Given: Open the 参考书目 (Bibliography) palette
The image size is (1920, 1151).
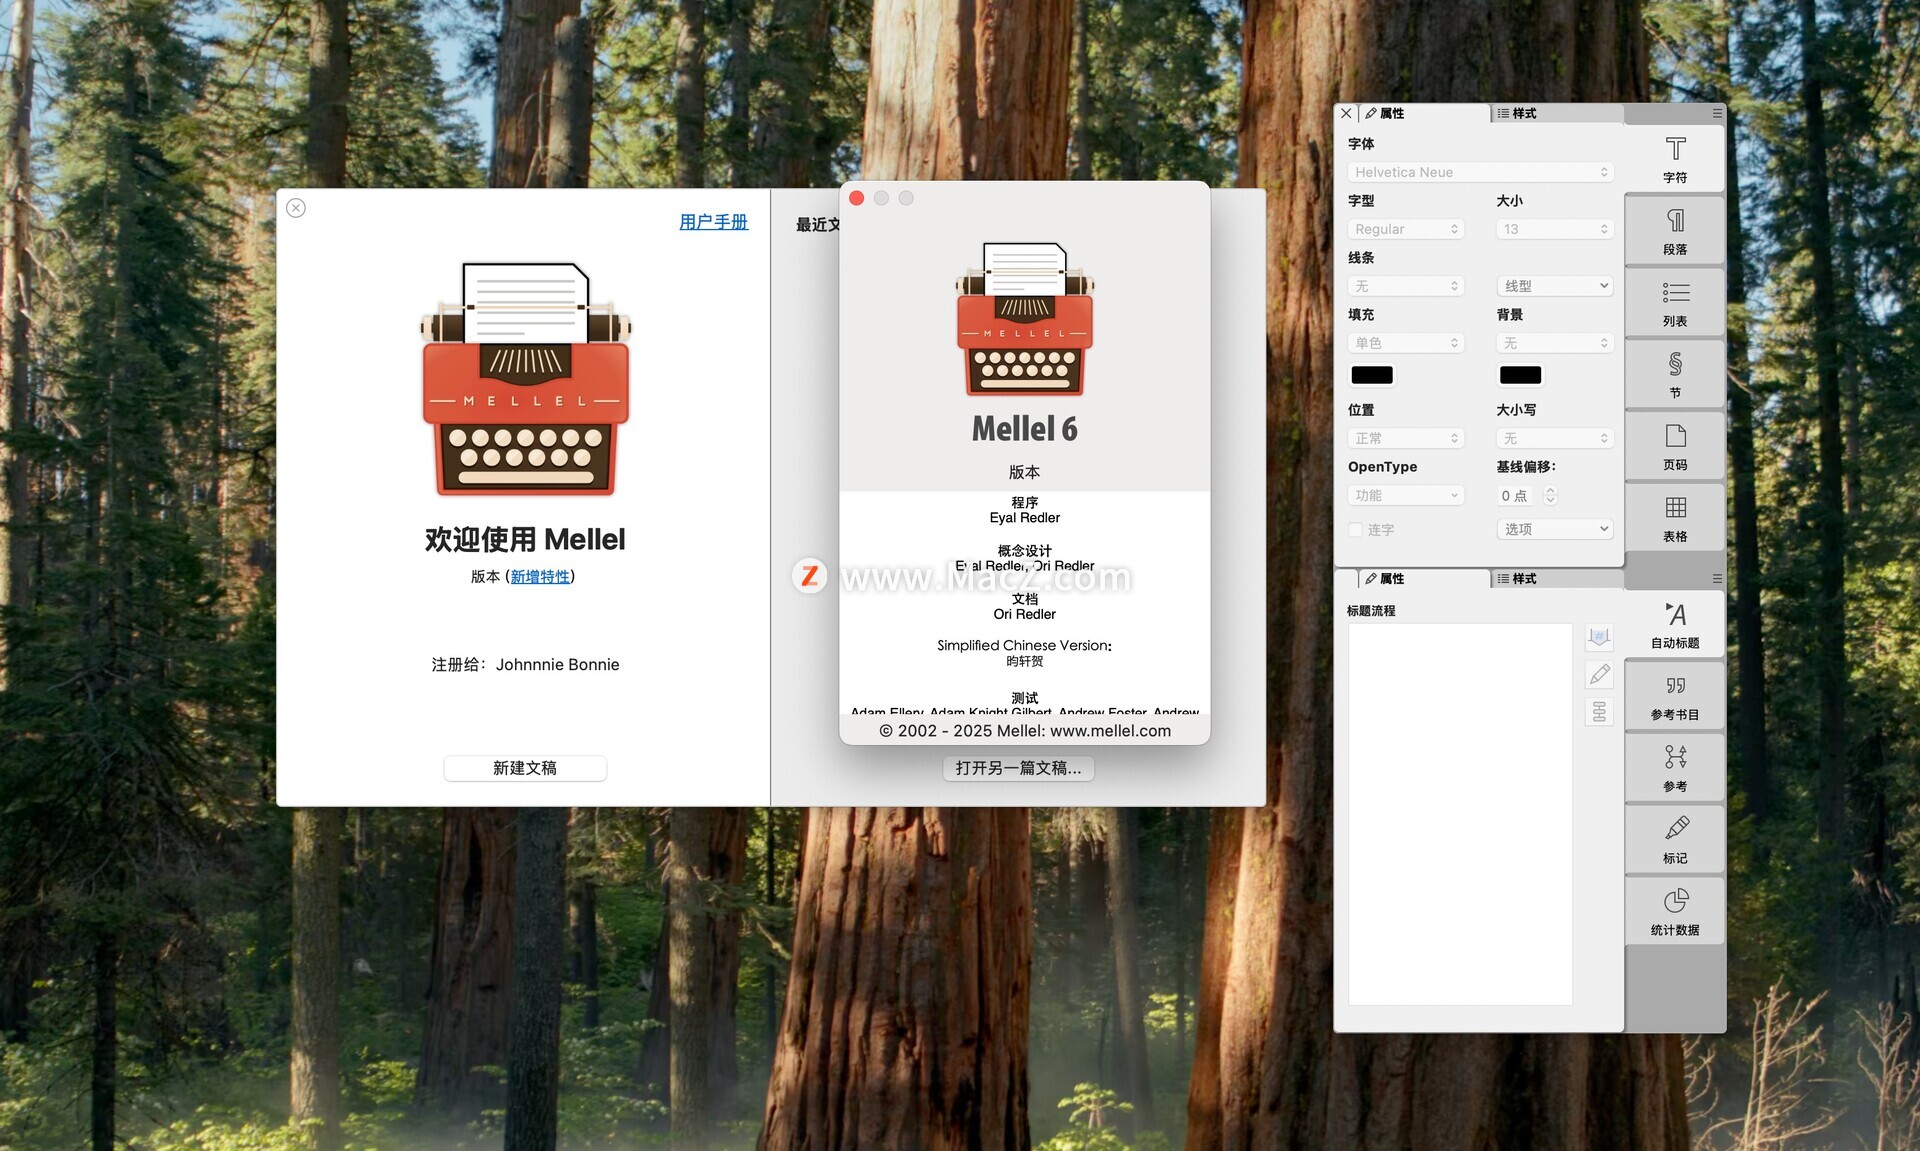Looking at the screenshot, I should pos(1675,697).
